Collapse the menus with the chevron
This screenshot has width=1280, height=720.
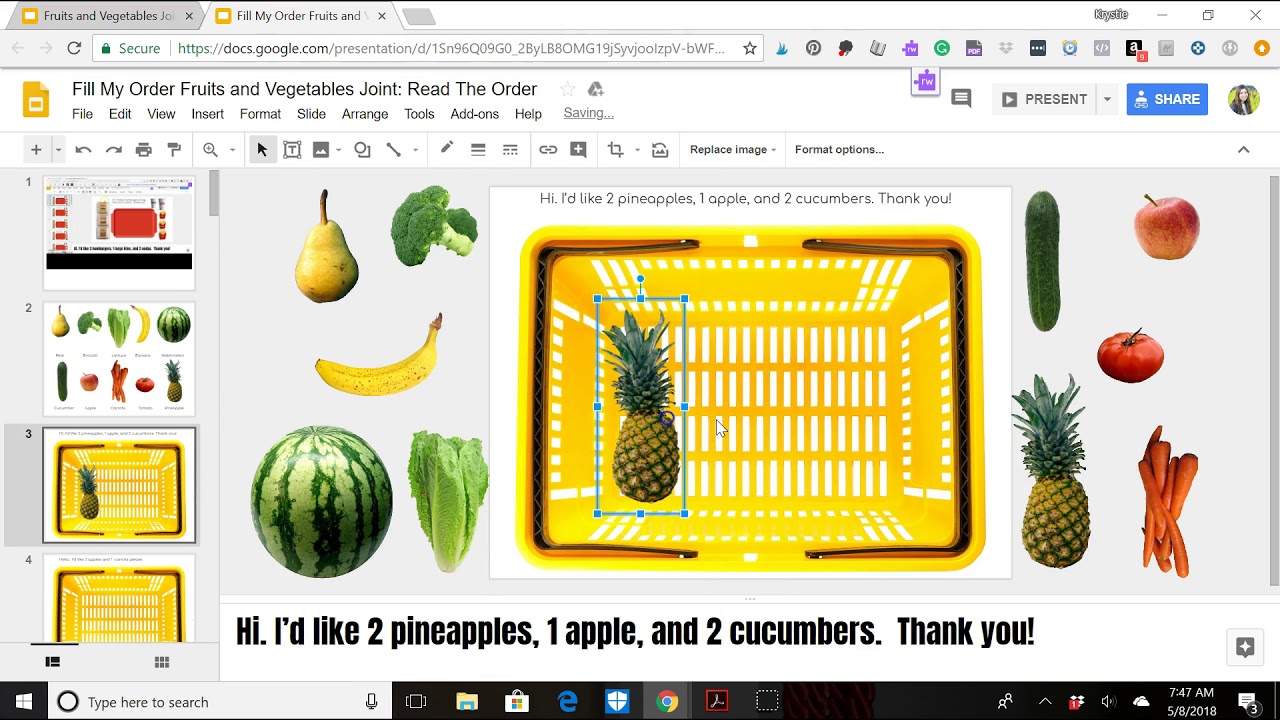point(1243,150)
